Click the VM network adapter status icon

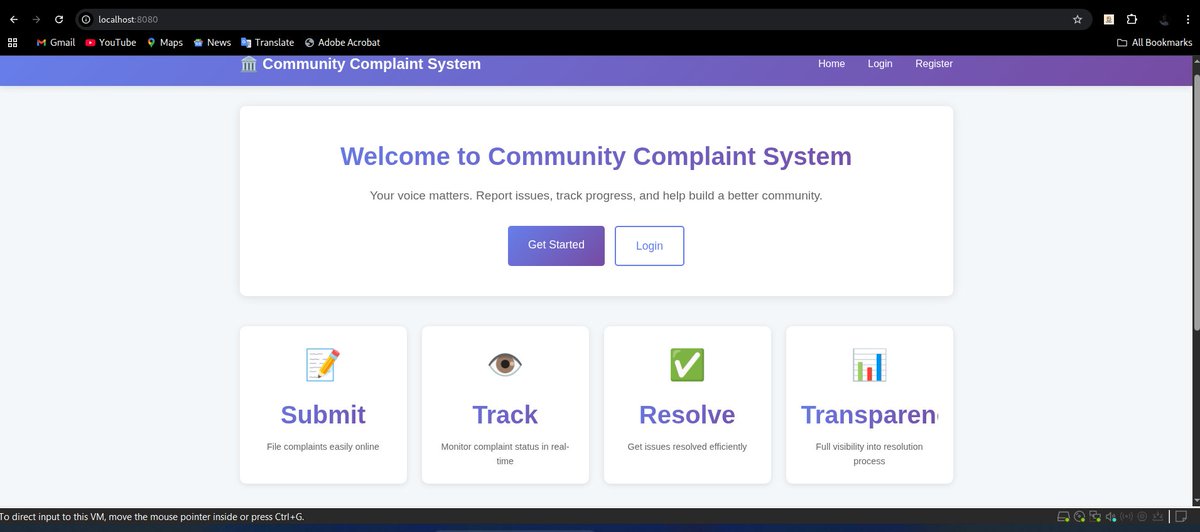tap(1096, 518)
